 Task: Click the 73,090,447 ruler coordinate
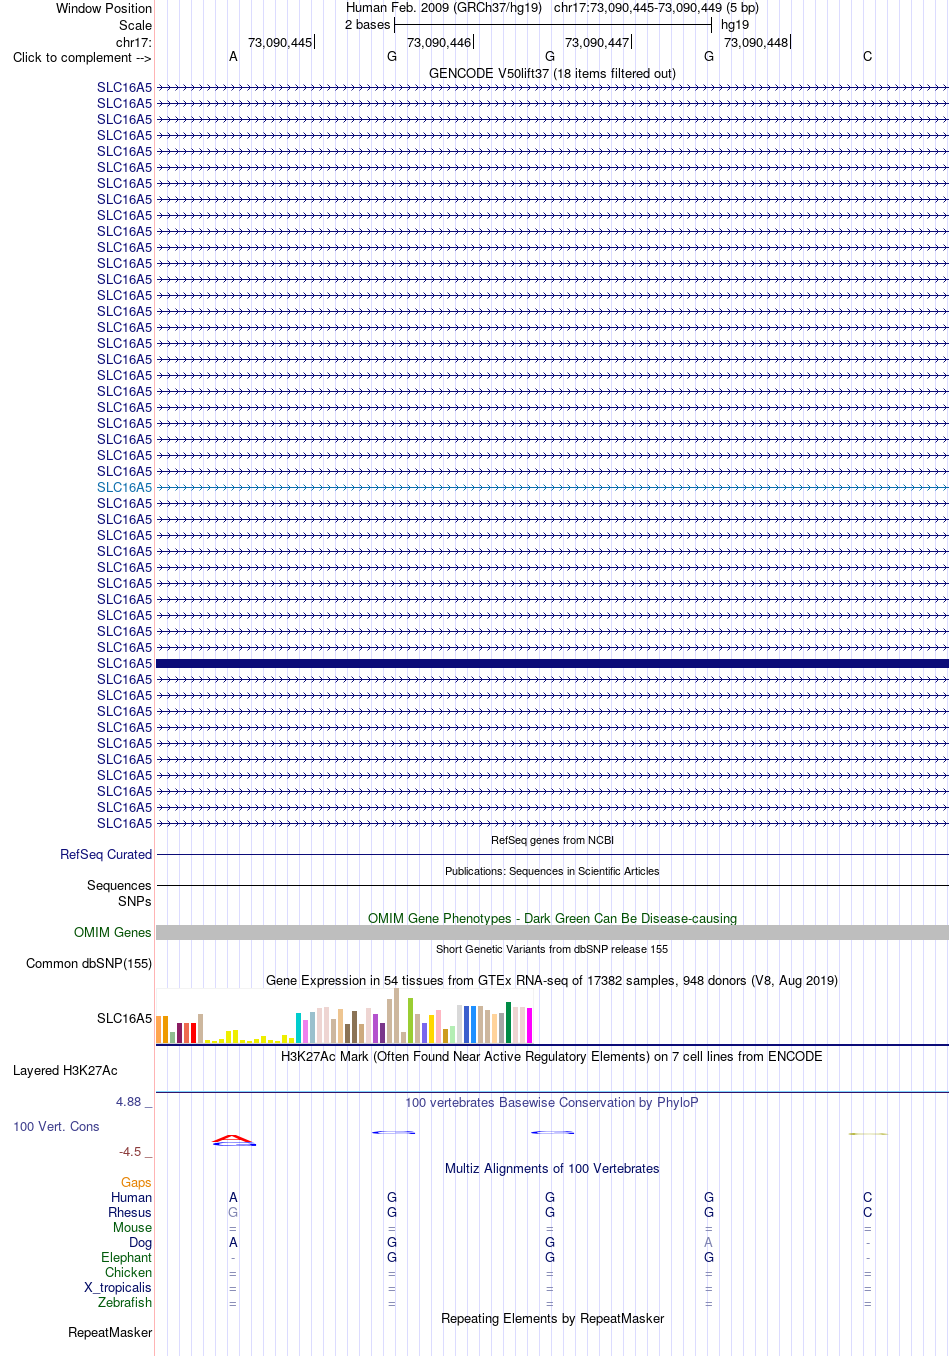point(597,42)
